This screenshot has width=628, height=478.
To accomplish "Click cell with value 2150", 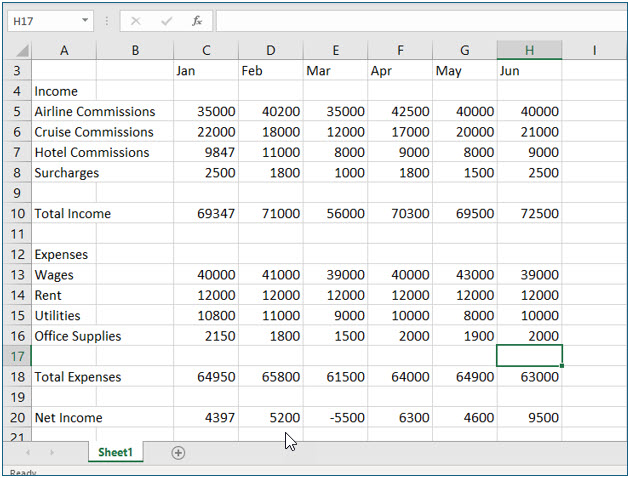I will coord(206,336).
